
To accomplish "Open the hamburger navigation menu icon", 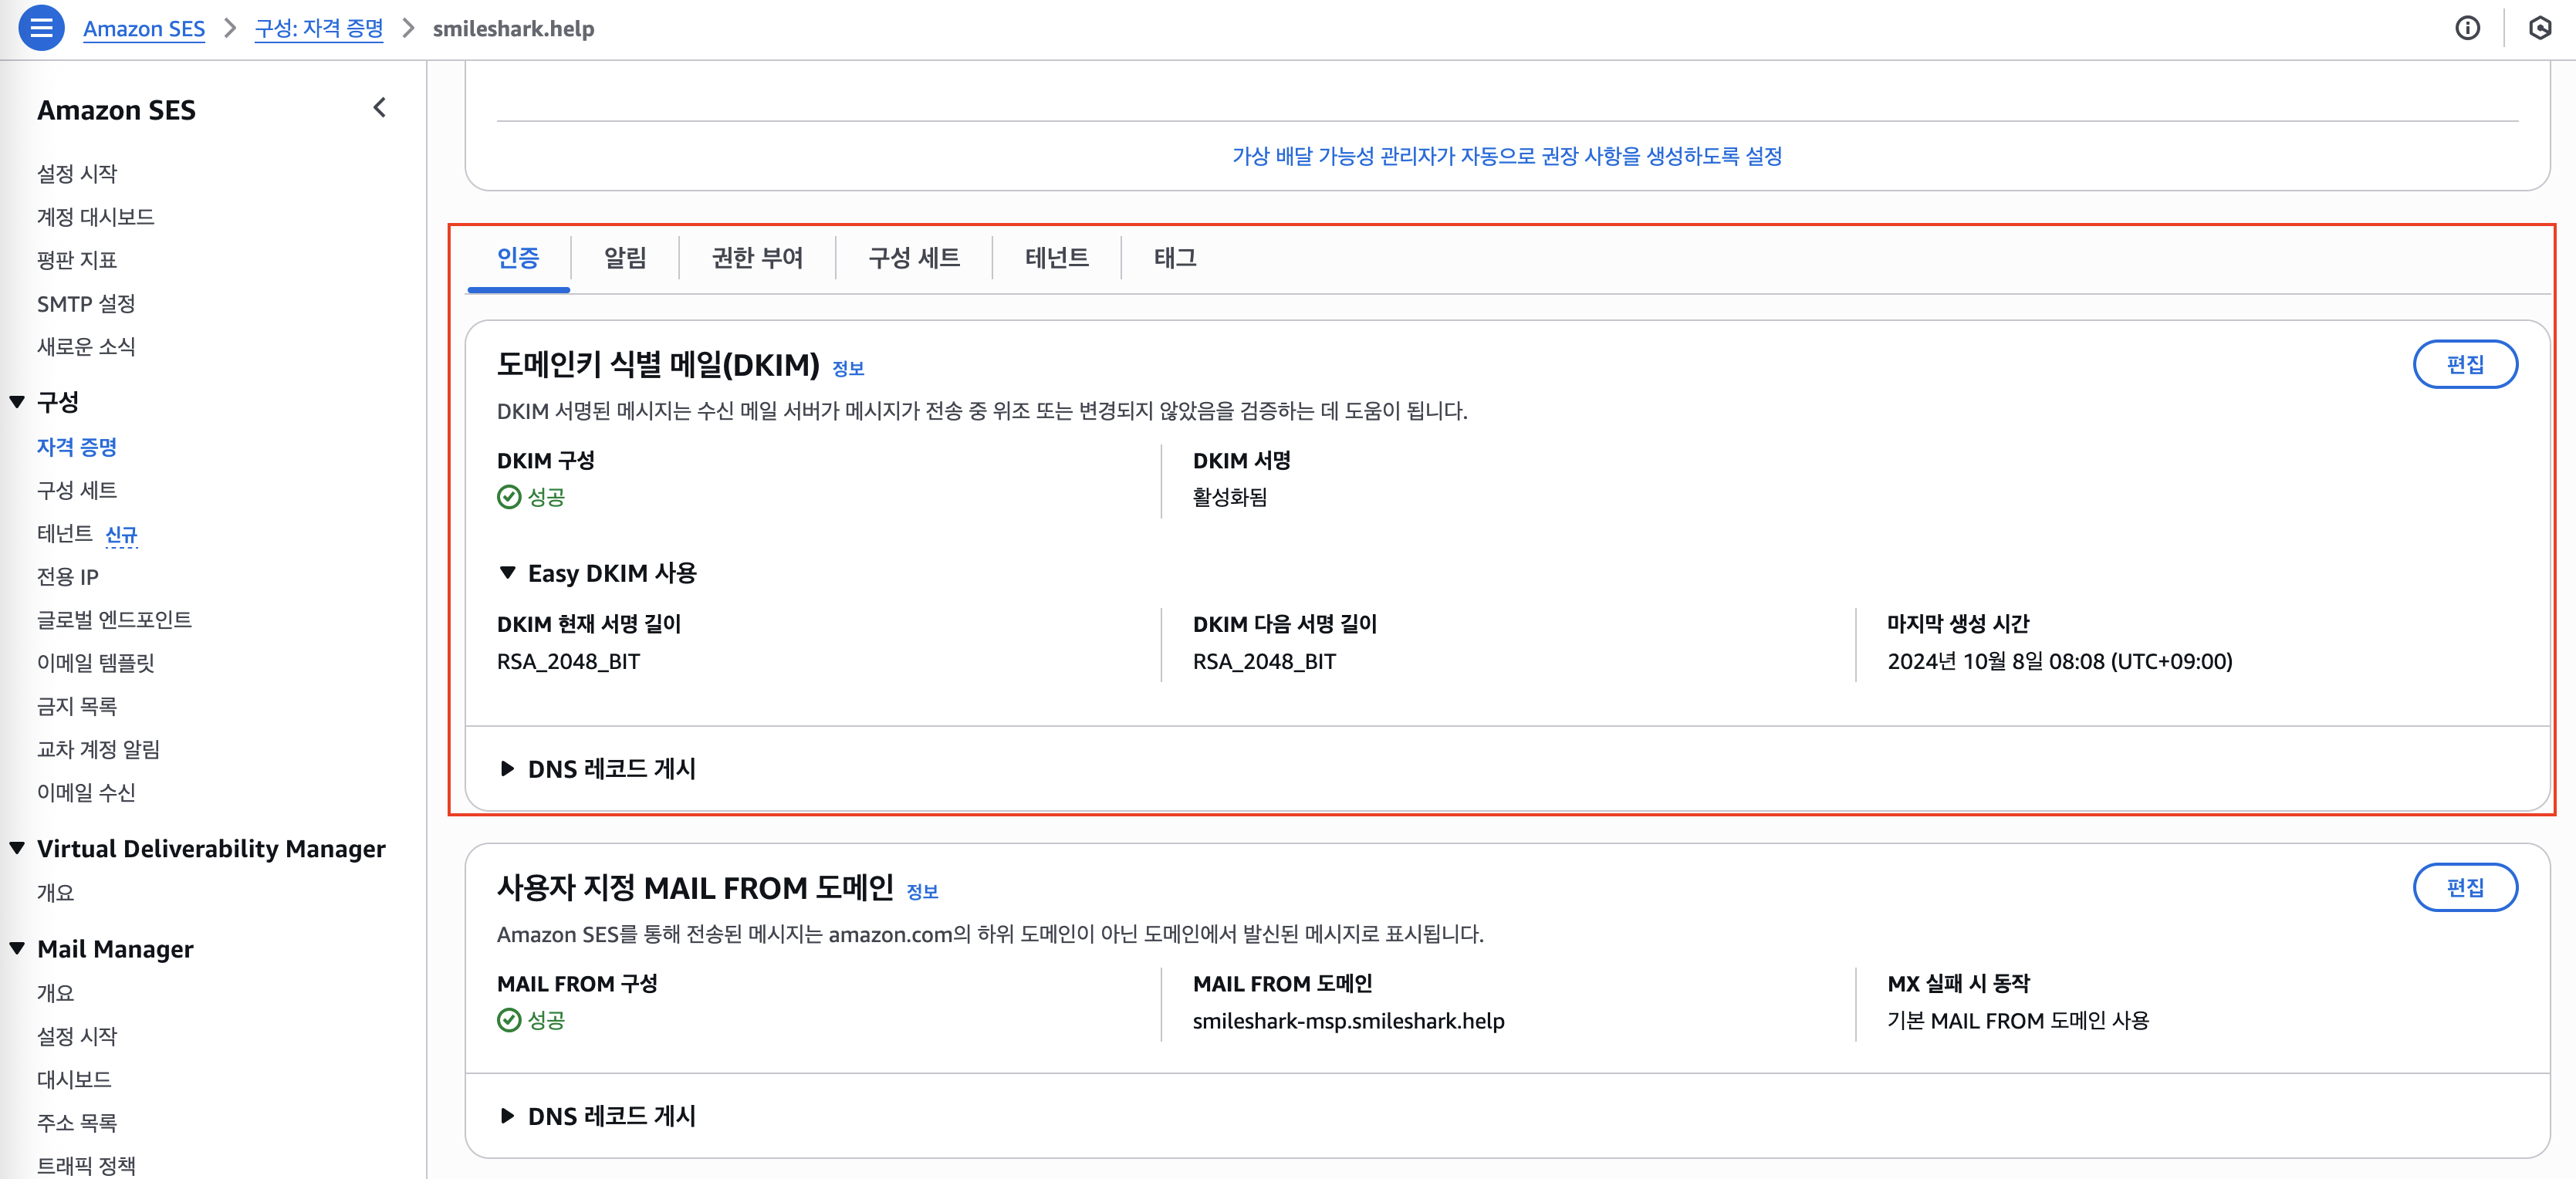I will 41,28.
